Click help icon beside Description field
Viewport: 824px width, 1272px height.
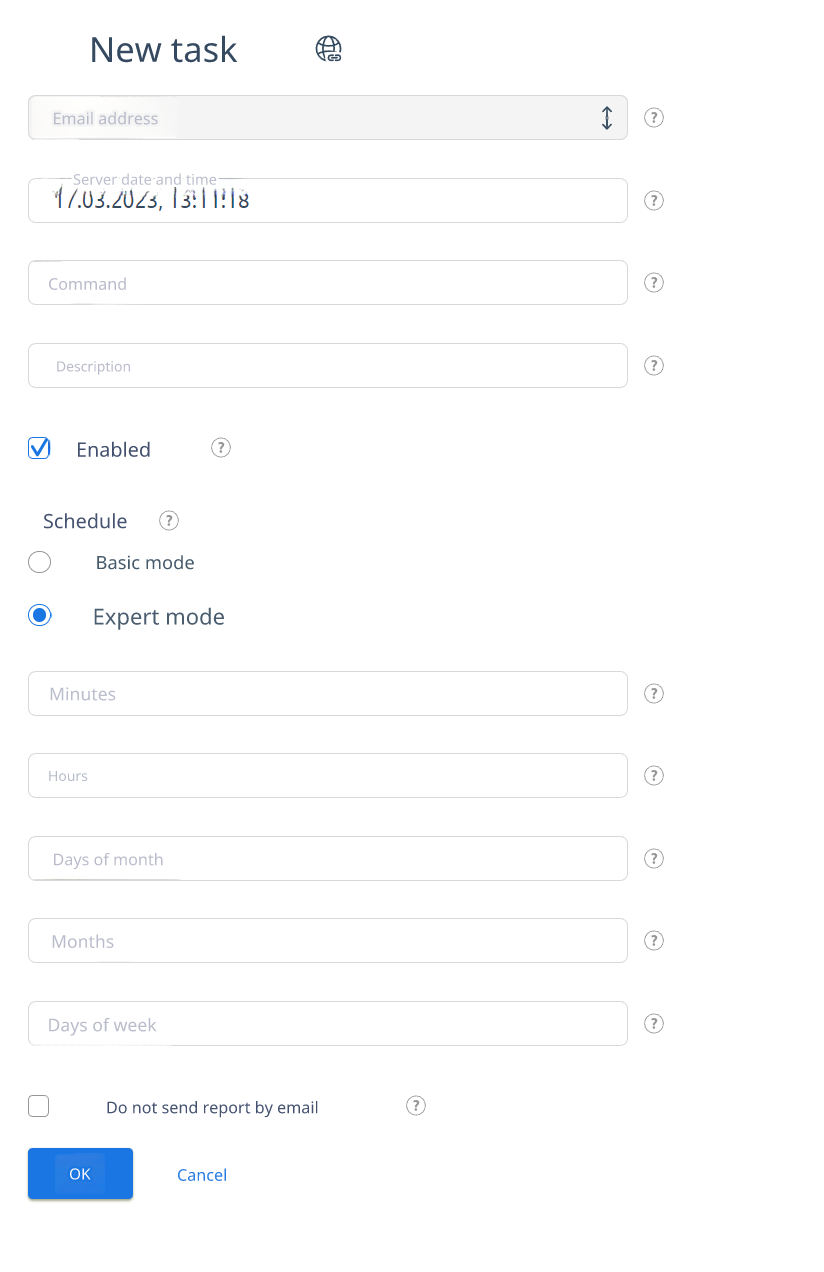pyautogui.click(x=653, y=366)
